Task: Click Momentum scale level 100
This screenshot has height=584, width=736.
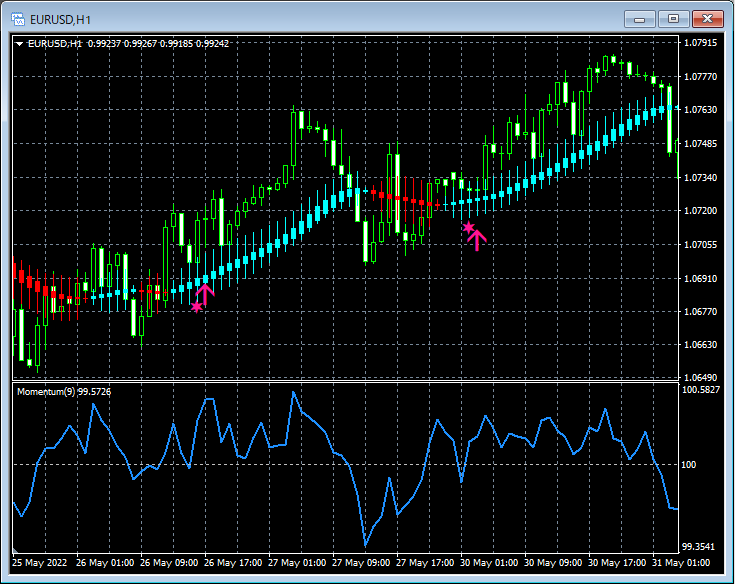Action: tap(689, 465)
